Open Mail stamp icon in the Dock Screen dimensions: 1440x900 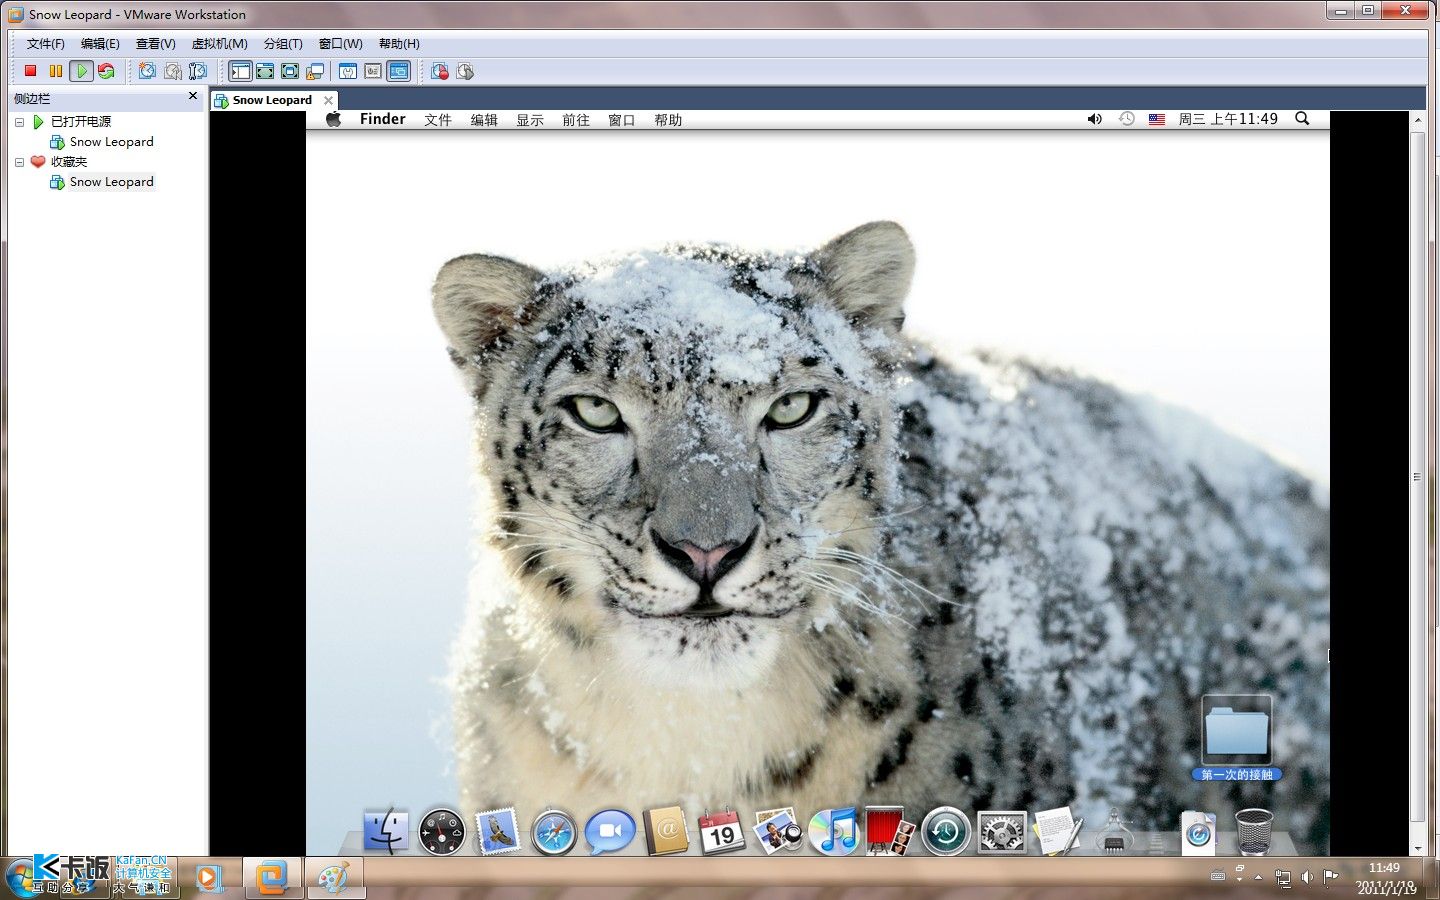click(497, 831)
